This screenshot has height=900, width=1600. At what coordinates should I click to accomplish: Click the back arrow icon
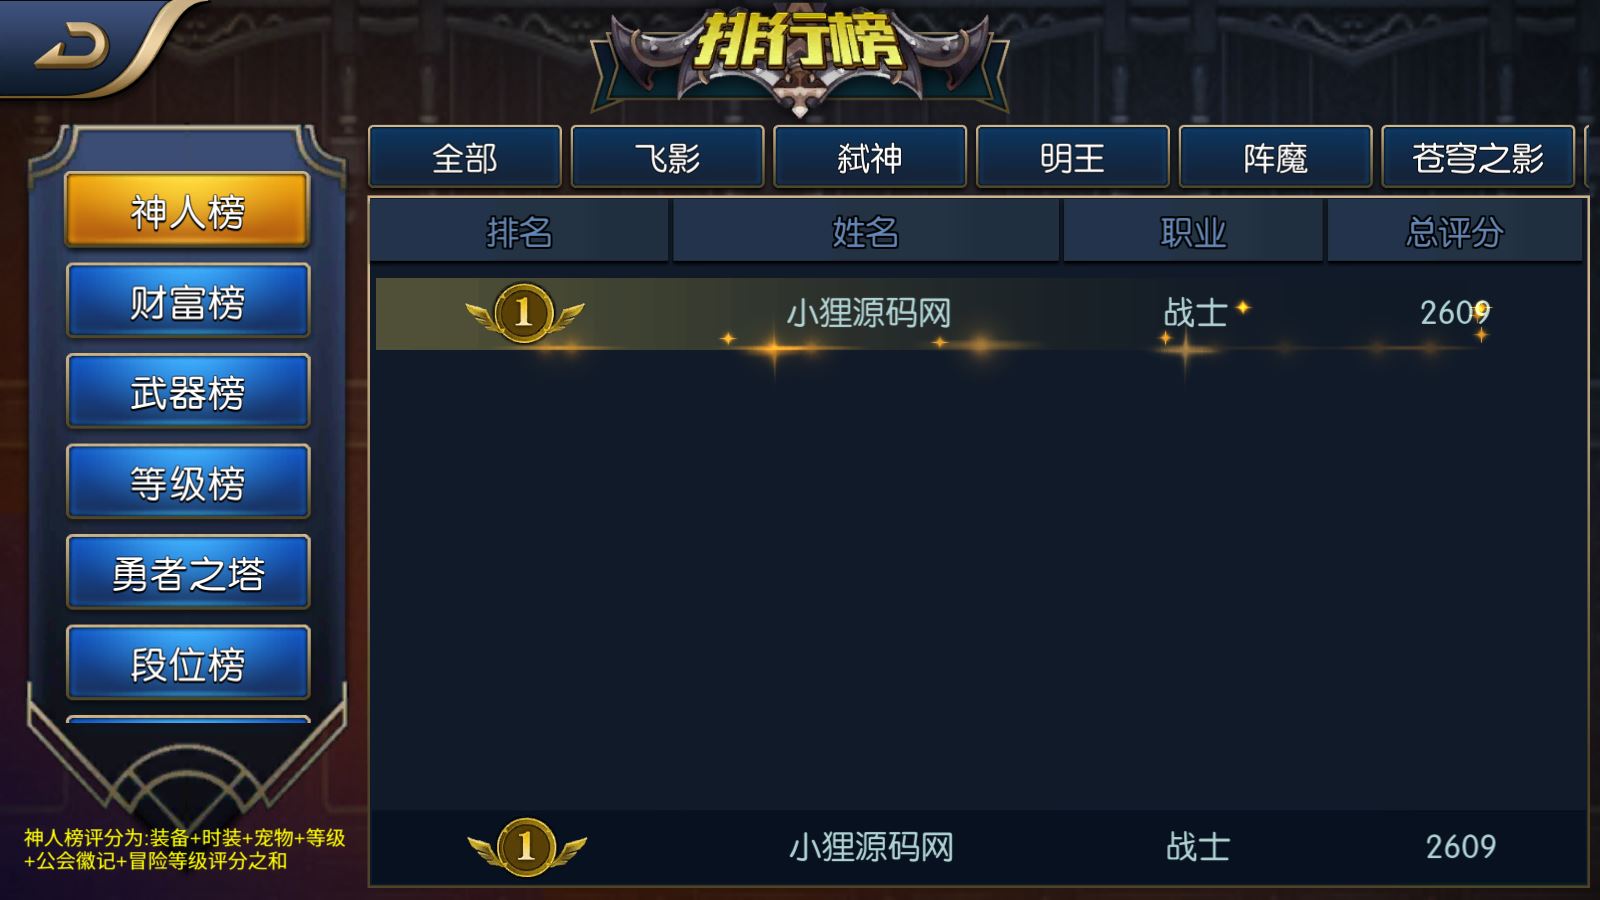[72, 46]
